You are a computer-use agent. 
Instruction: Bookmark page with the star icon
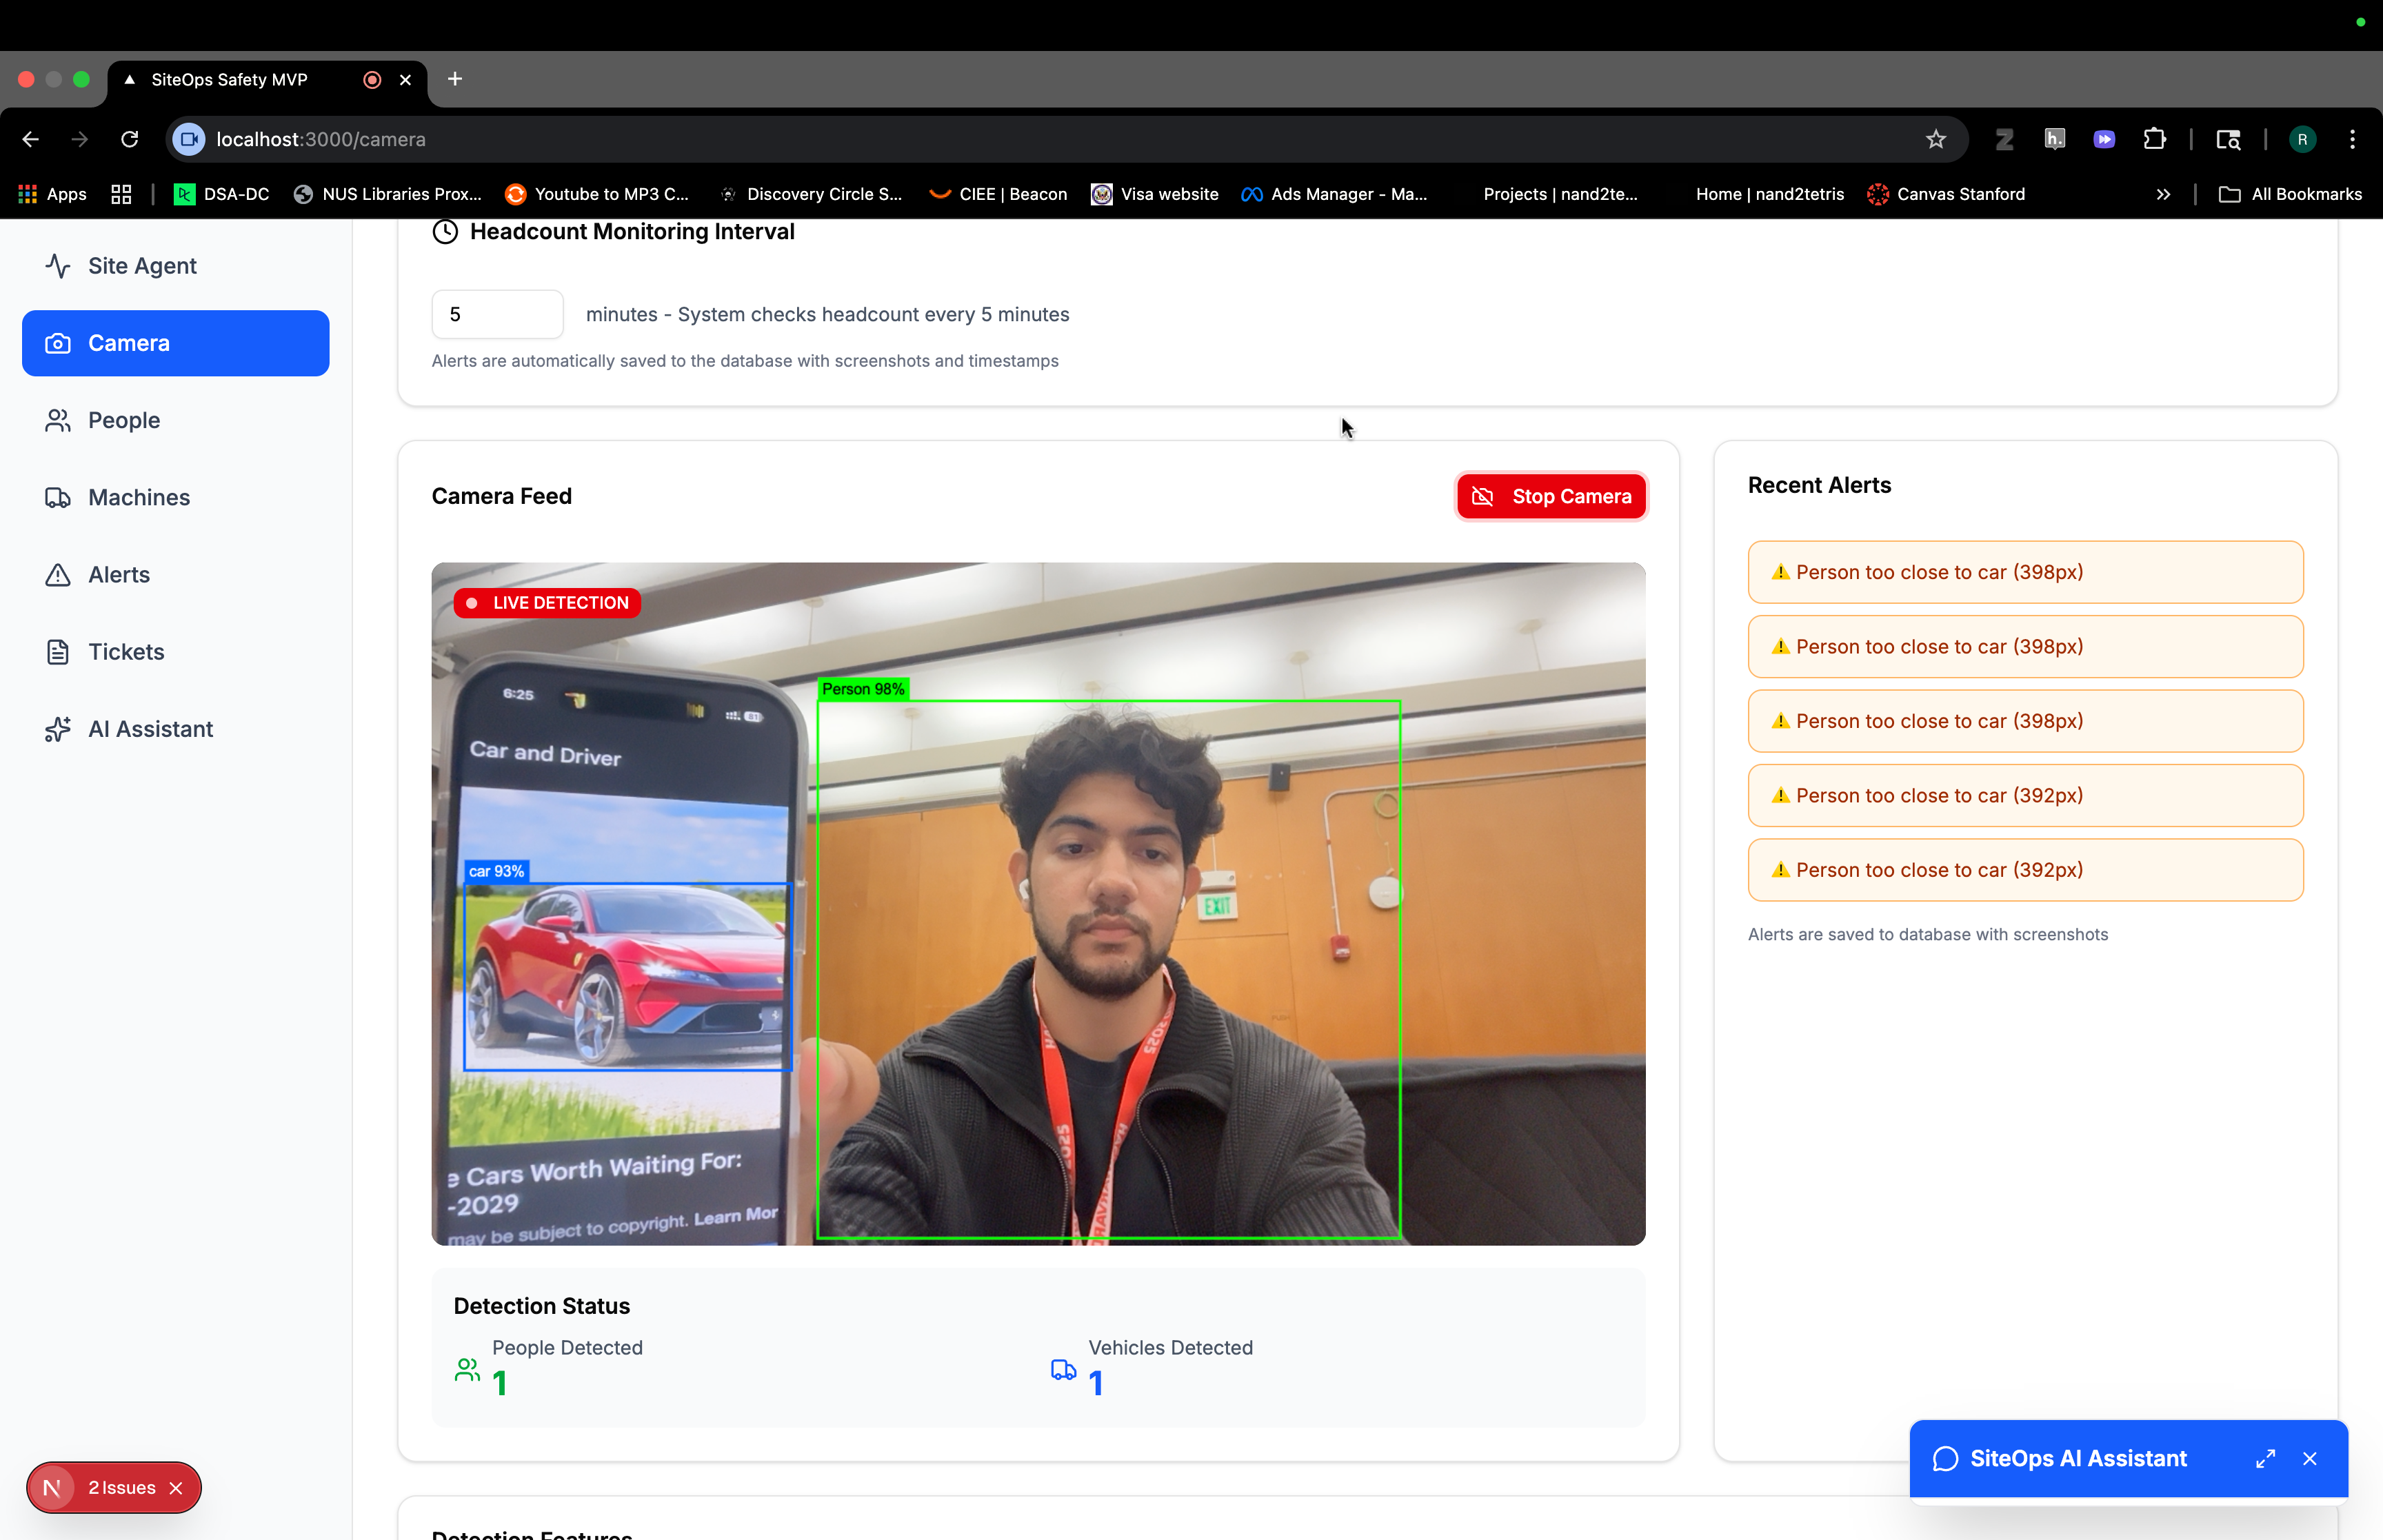click(x=1935, y=140)
